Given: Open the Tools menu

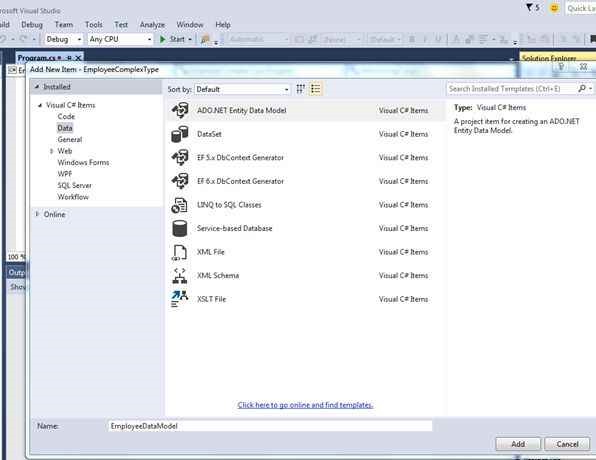Looking at the screenshot, I should [94, 25].
